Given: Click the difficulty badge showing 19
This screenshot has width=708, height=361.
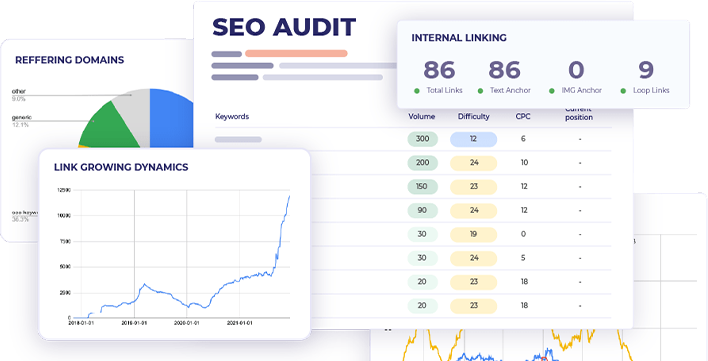Looking at the screenshot, I should coord(473,234).
